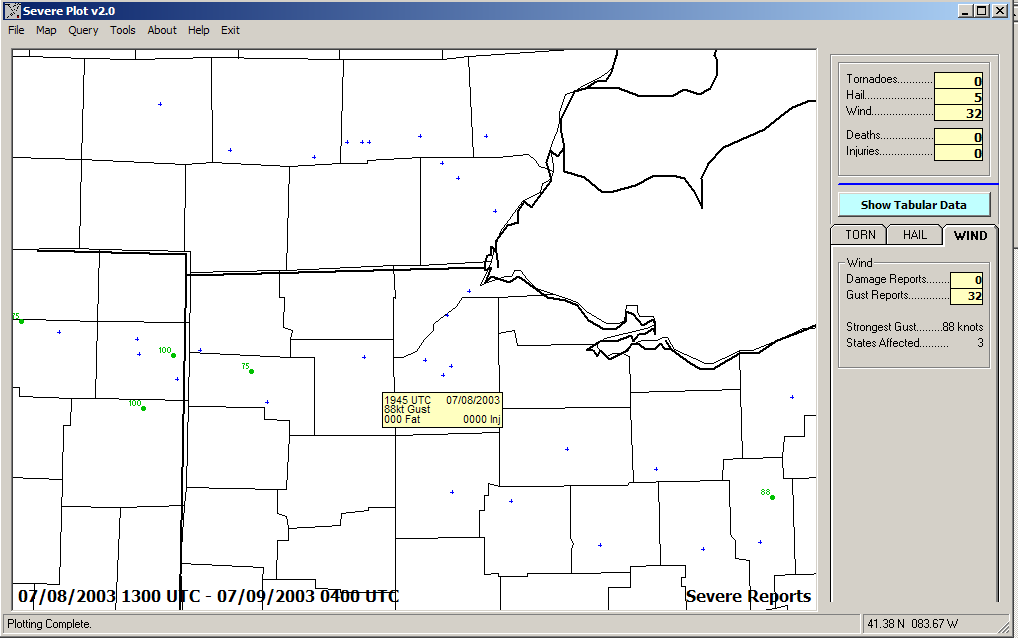Image resolution: width=1018 pixels, height=638 pixels.
Task: Click the green 75 marker at the map's left edge
Action: [x=21, y=321]
